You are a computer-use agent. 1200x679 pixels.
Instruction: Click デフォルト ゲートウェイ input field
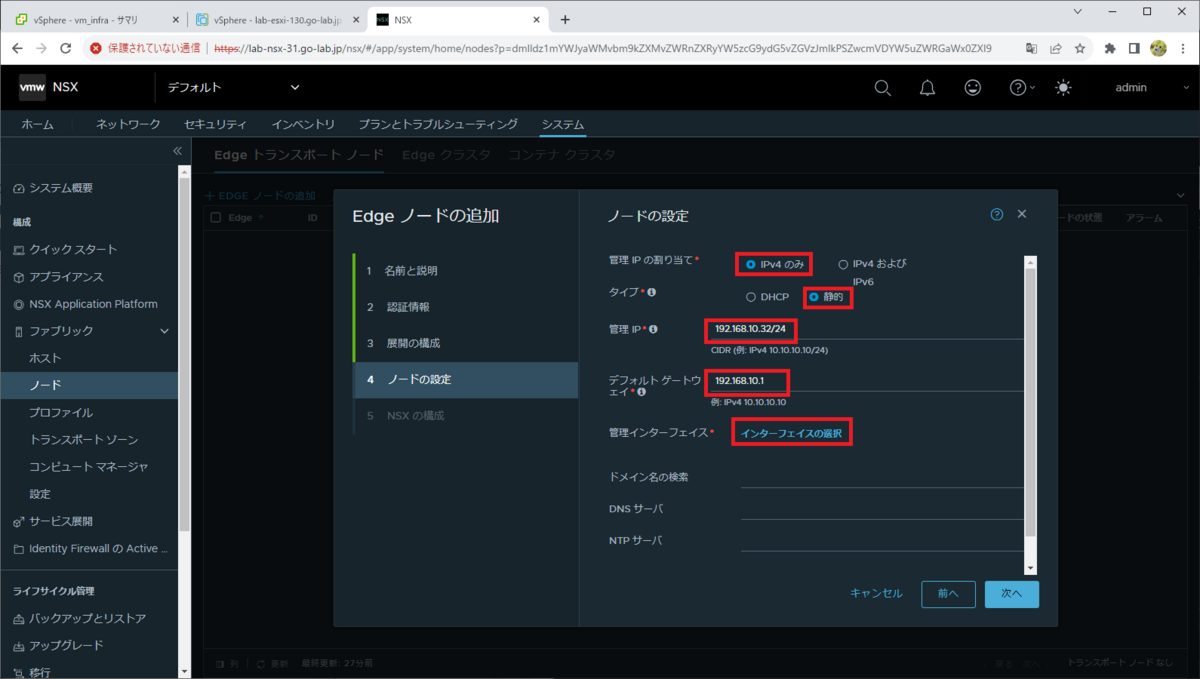click(x=867, y=381)
